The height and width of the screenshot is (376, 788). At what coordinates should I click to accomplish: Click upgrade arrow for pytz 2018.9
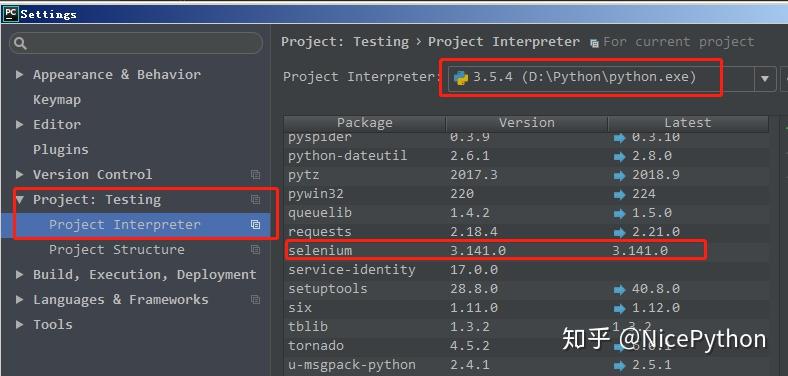click(x=619, y=176)
